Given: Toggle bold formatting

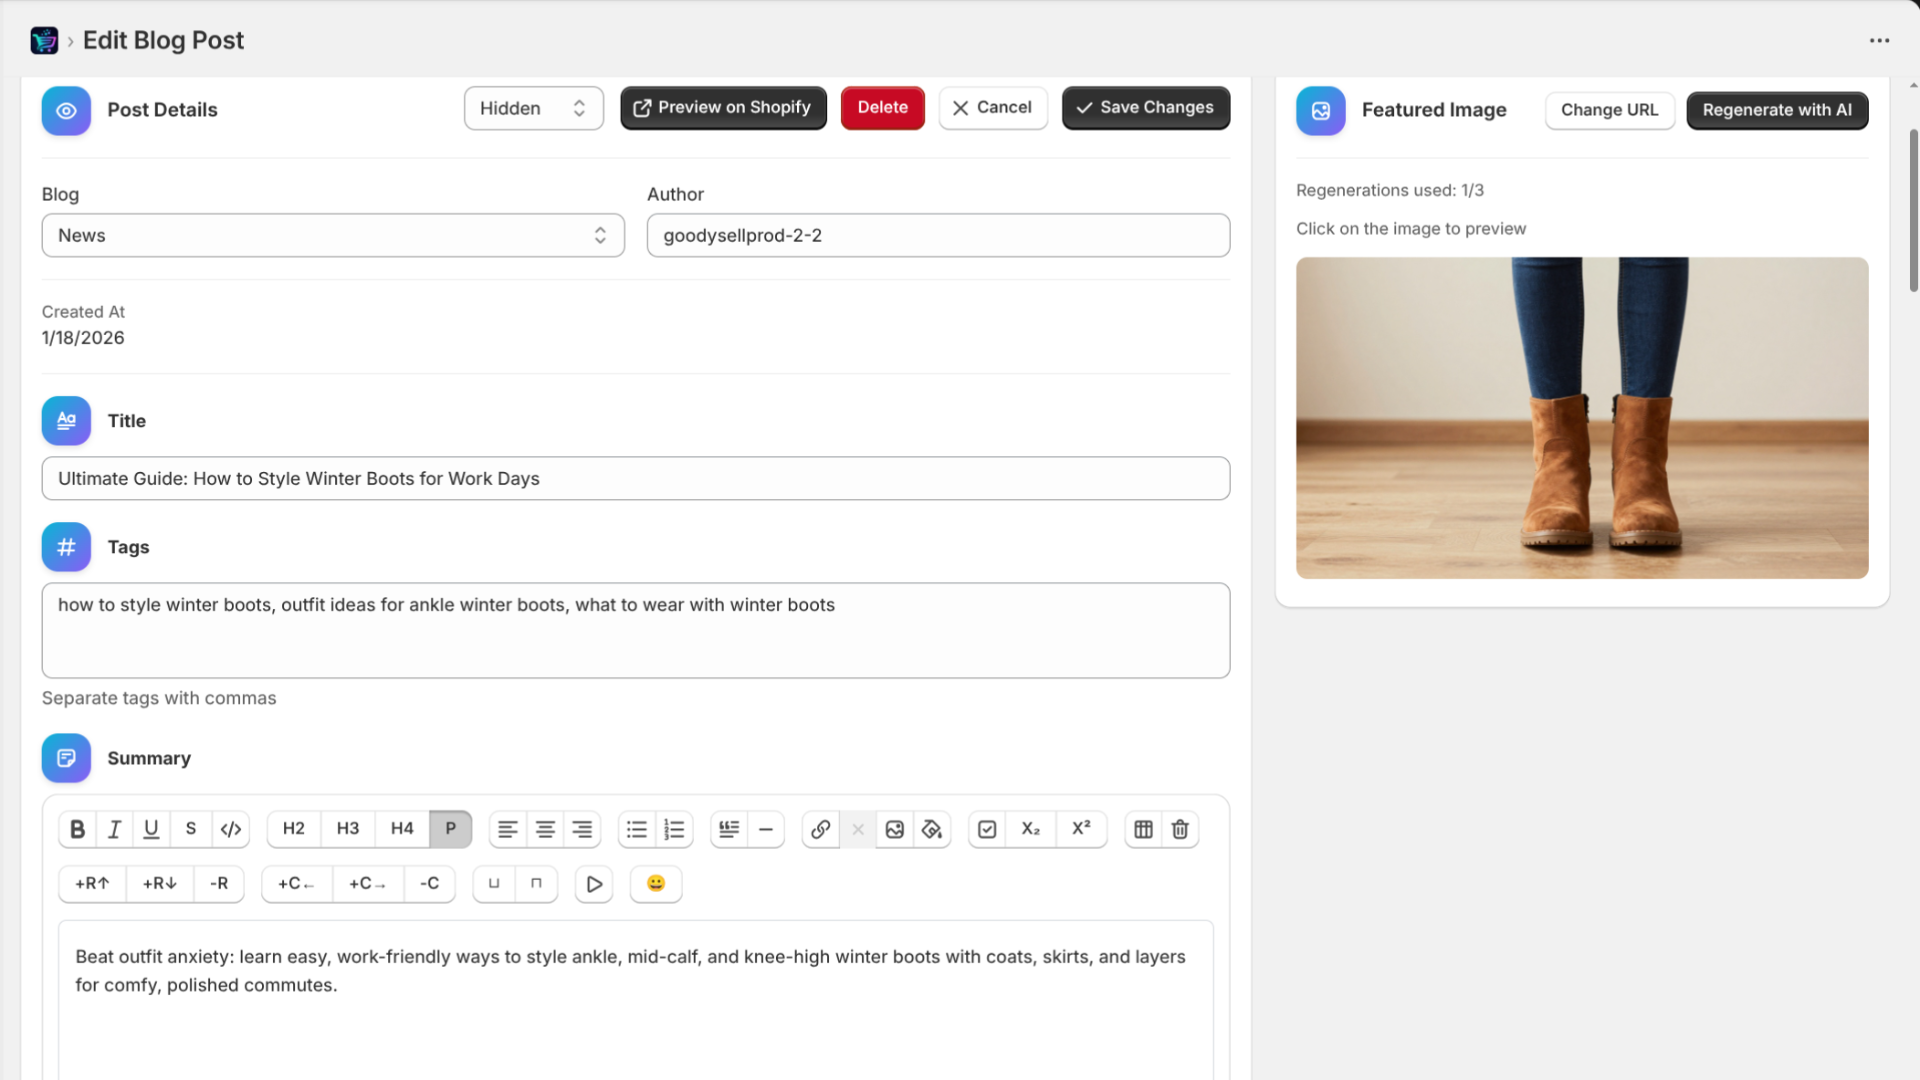Looking at the screenshot, I should click(77, 829).
